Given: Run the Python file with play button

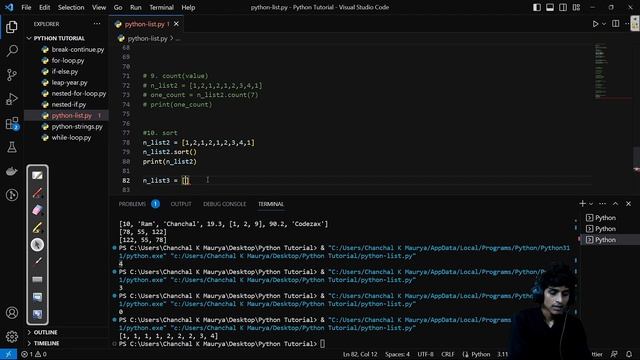Looking at the screenshot, I should coord(596,24).
